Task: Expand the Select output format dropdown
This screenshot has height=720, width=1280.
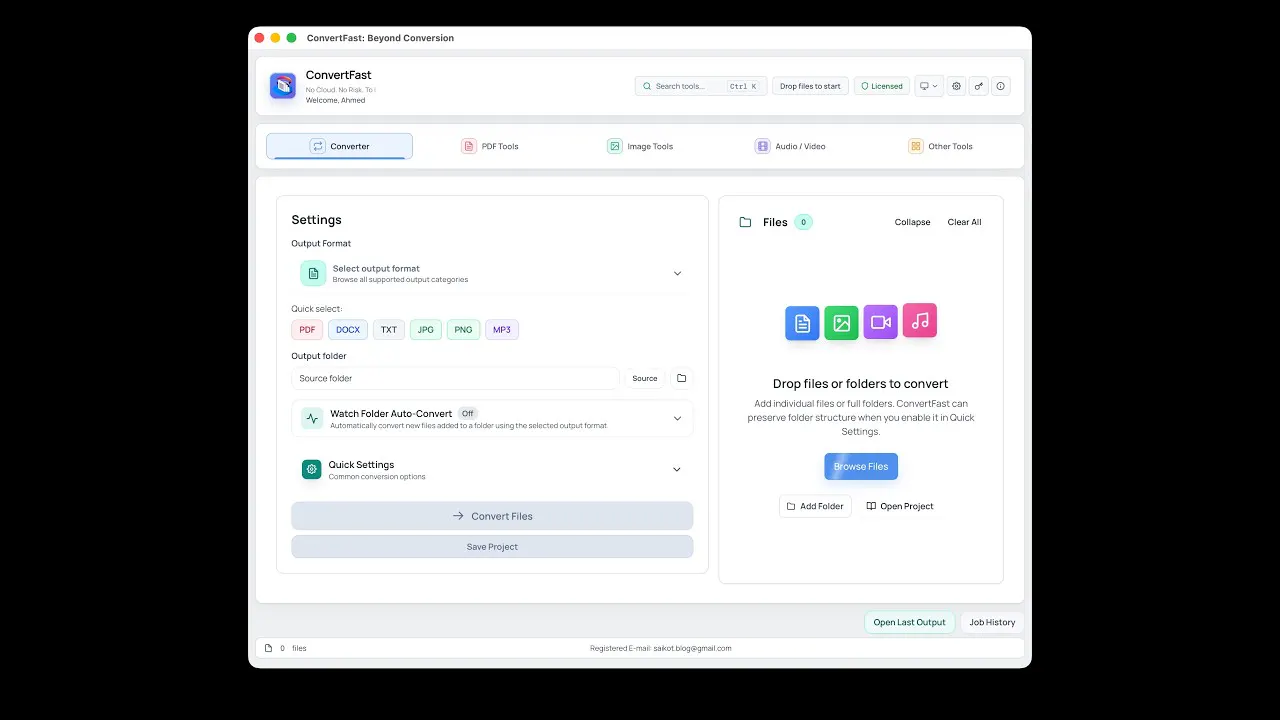Action: (492, 273)
